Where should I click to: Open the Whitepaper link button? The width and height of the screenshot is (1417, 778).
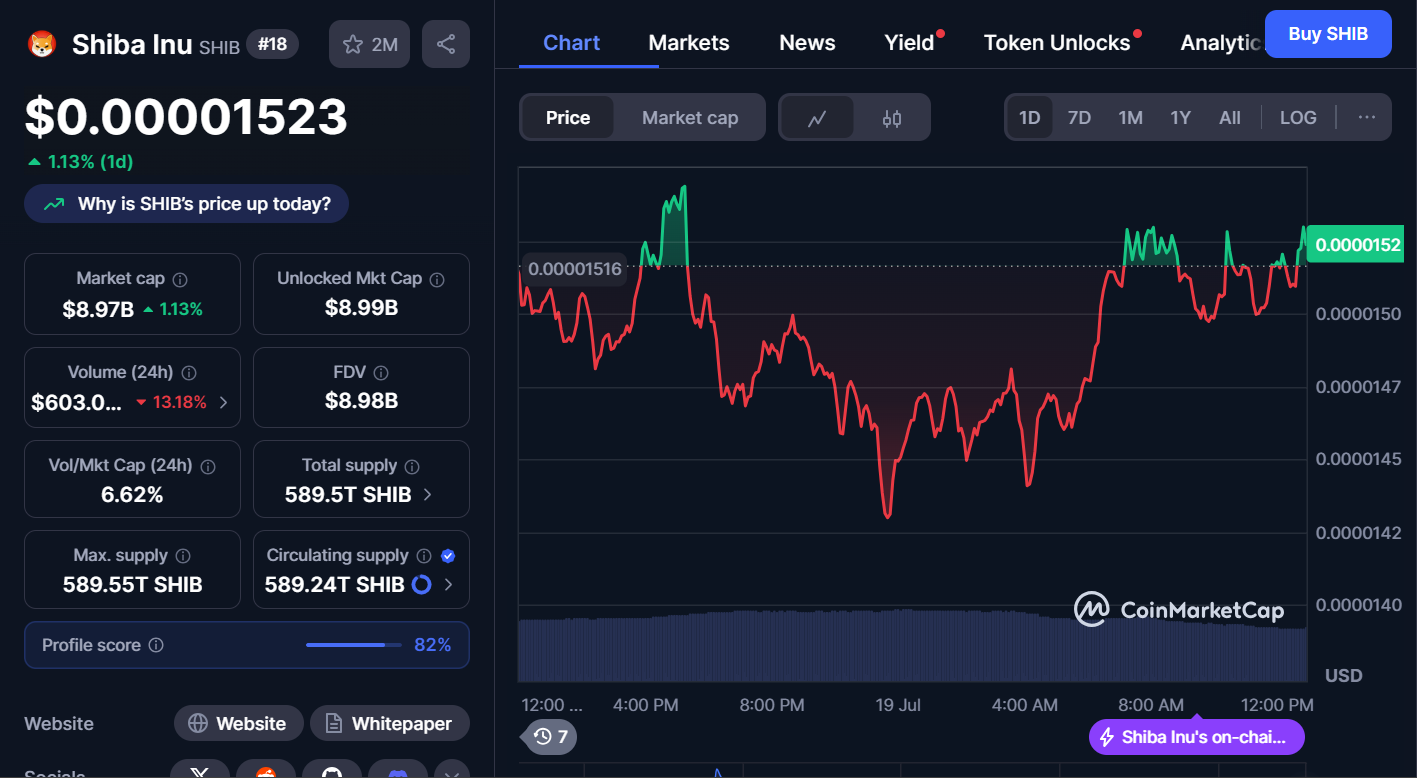click(390, 723)
